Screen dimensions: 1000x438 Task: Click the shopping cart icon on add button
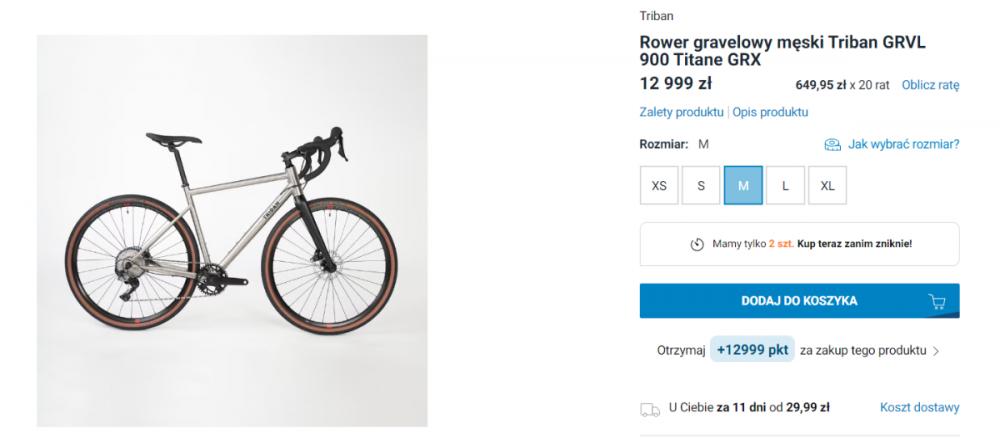coord(936,302)
